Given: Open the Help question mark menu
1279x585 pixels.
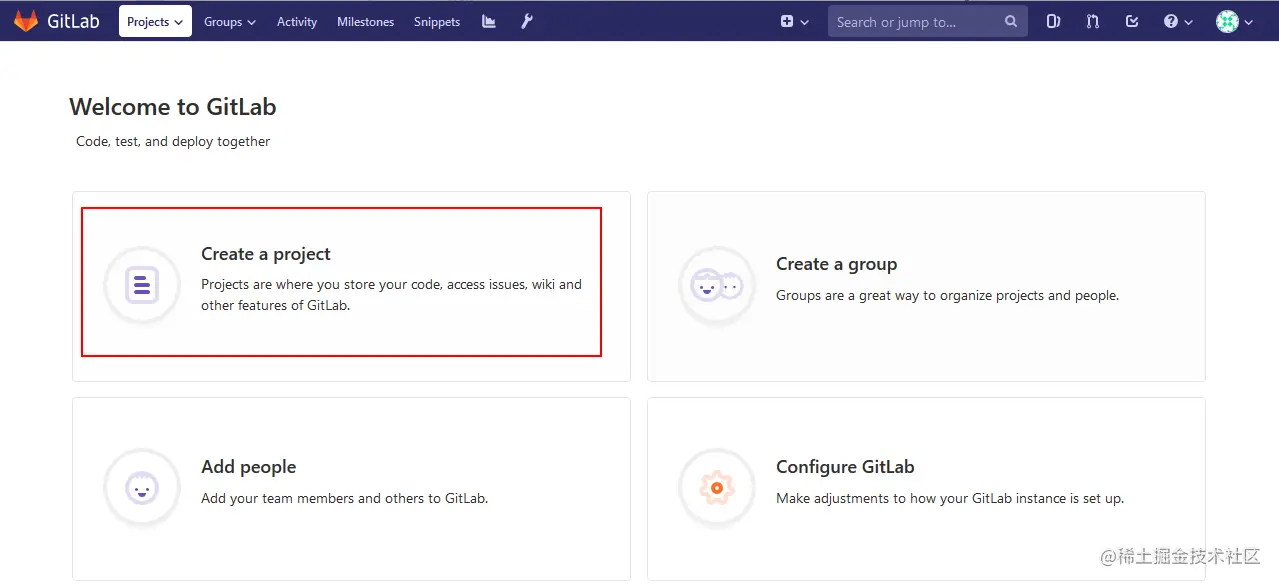Looking at the screenshot, I should [1178, 21].
